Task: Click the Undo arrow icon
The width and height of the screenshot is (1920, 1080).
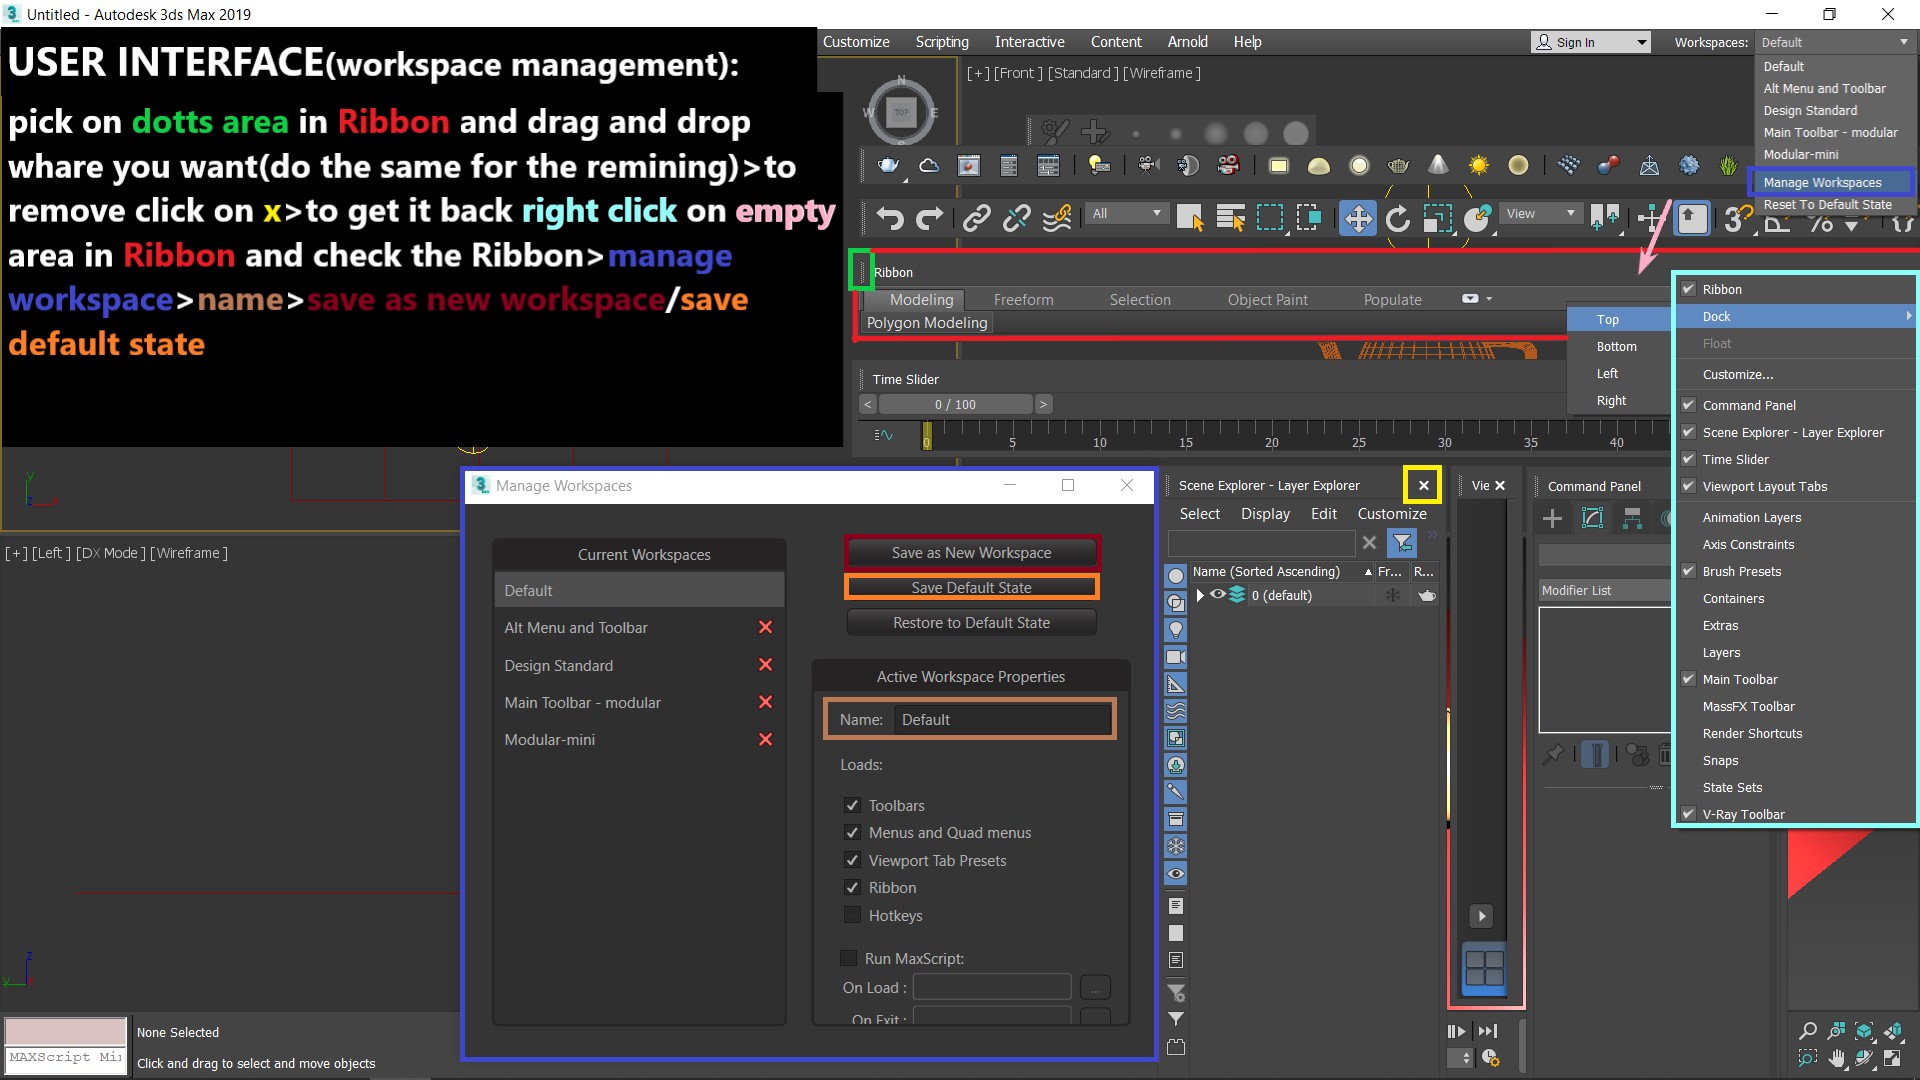Action: coord(889,218)
